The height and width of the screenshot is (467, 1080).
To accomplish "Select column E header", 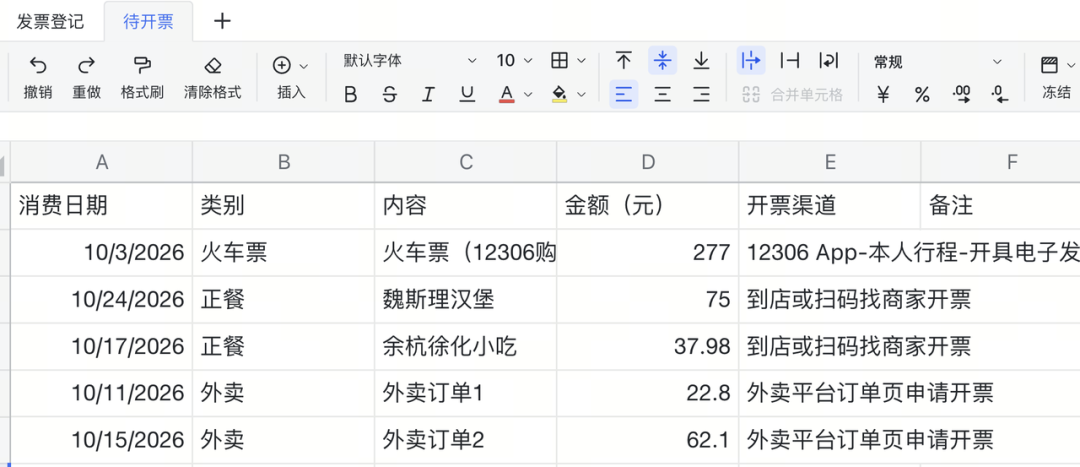I will tap(830, 162).
